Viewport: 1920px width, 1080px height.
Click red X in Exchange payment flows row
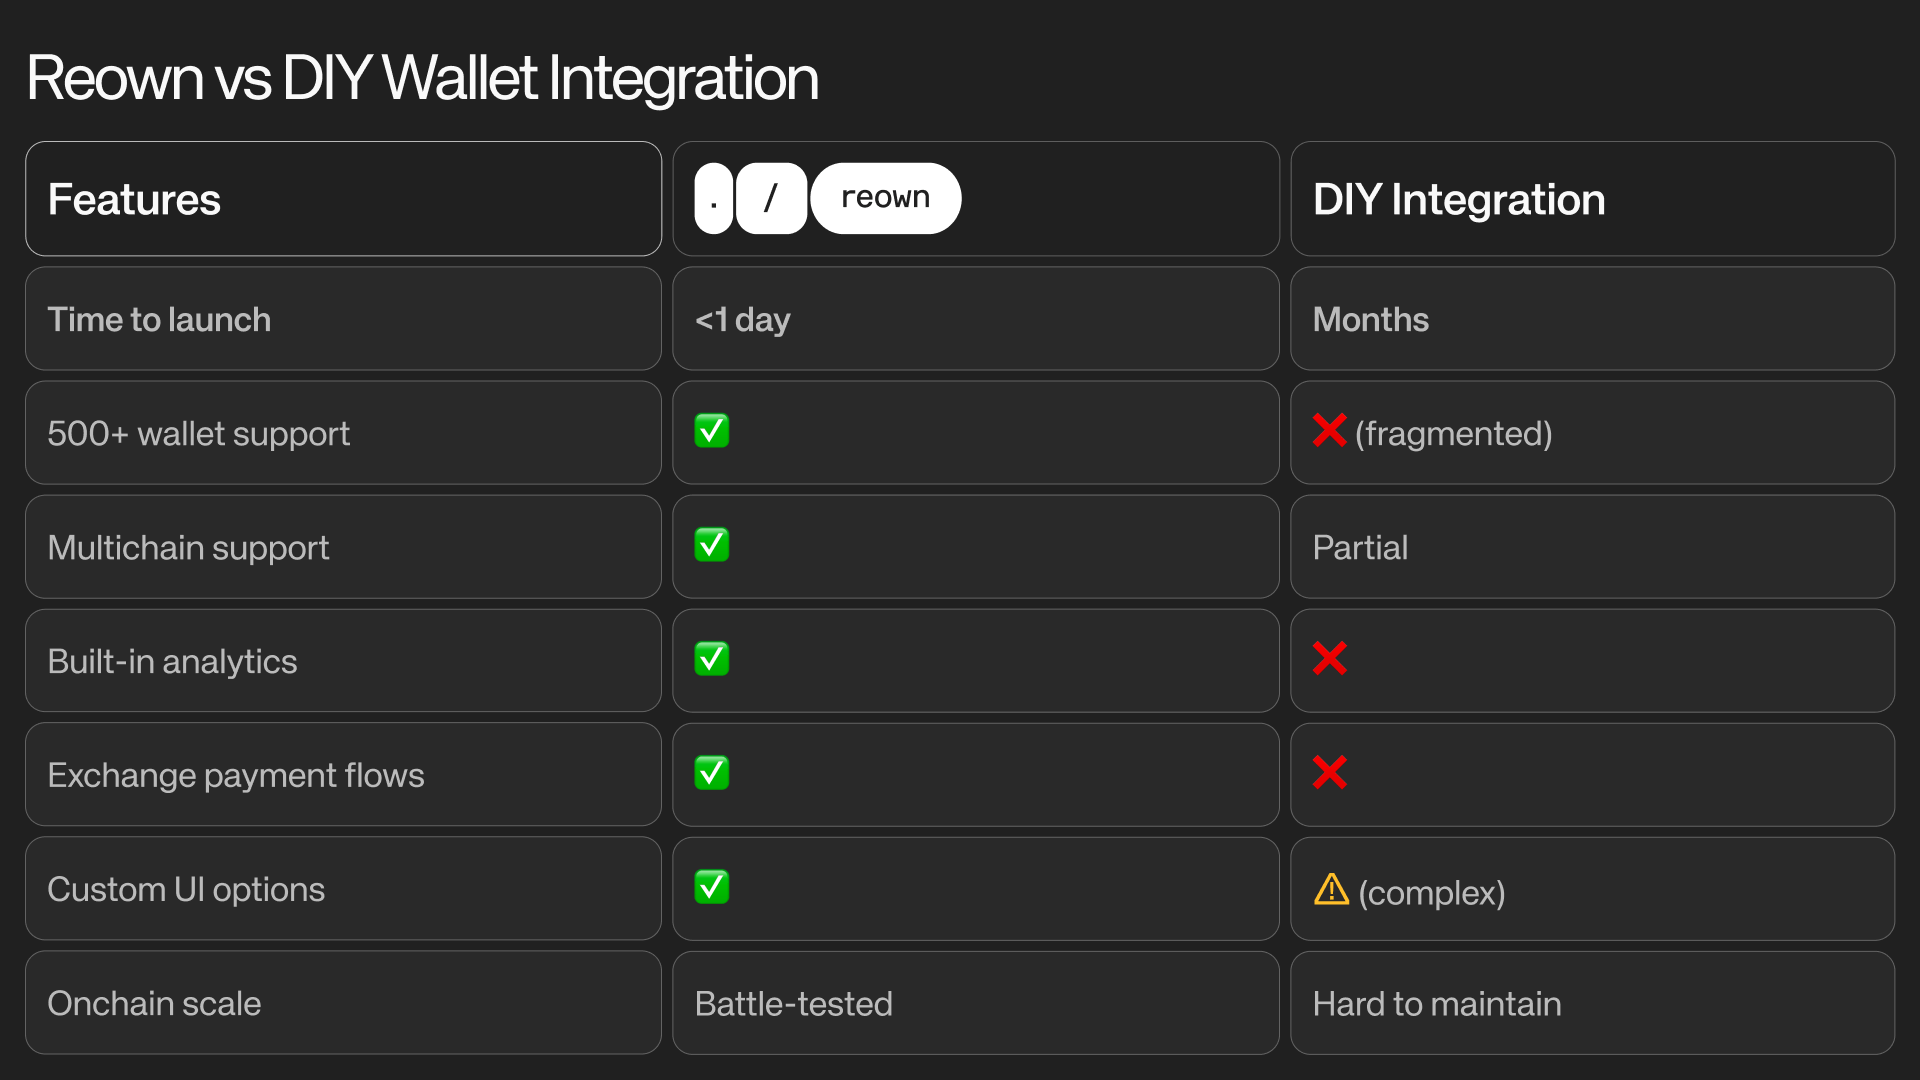(x=1330, y=773)
